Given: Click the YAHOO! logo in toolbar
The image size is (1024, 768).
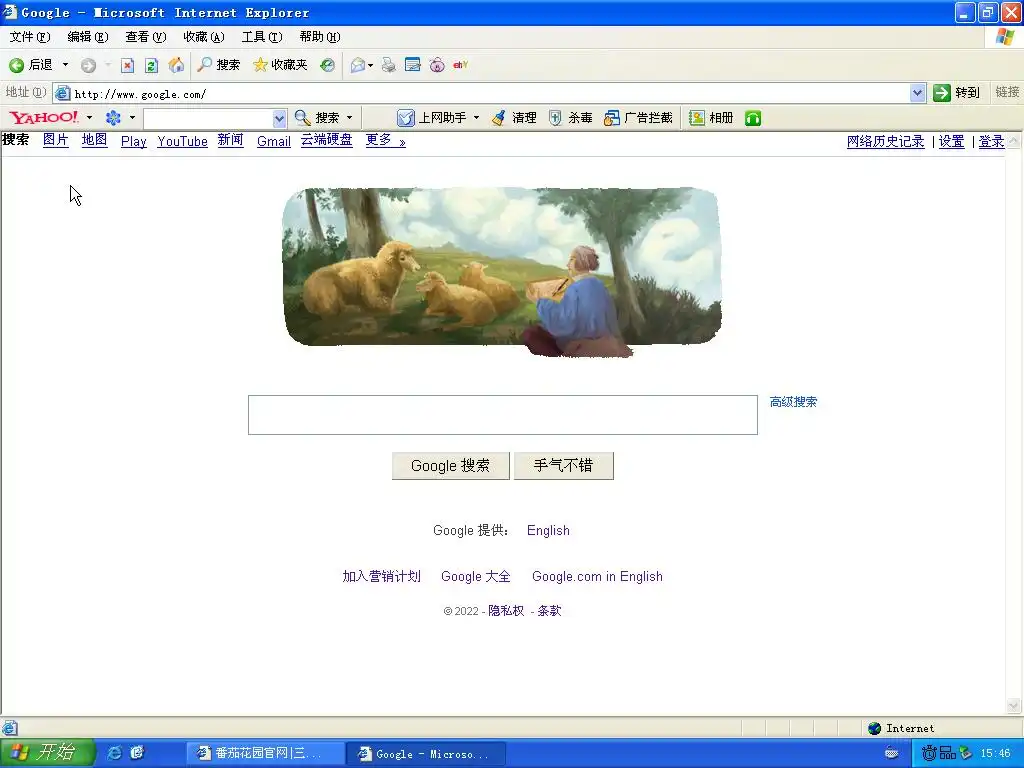Looking at the screenshot, I should (x=44, y=118).
